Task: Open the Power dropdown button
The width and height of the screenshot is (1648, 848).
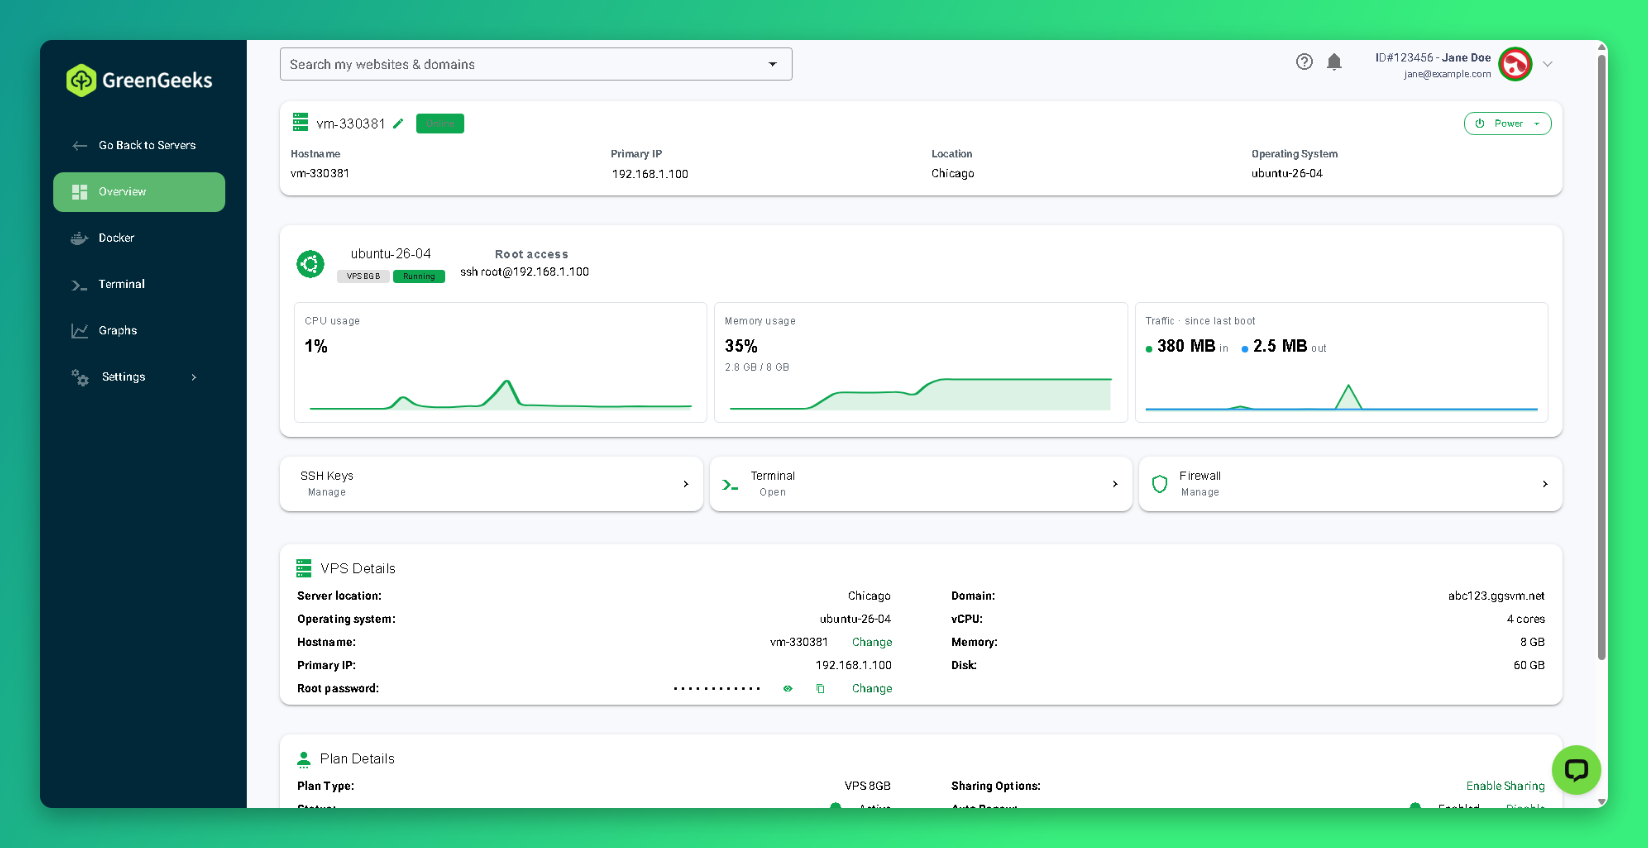Action: click(x=1508, y=124)
